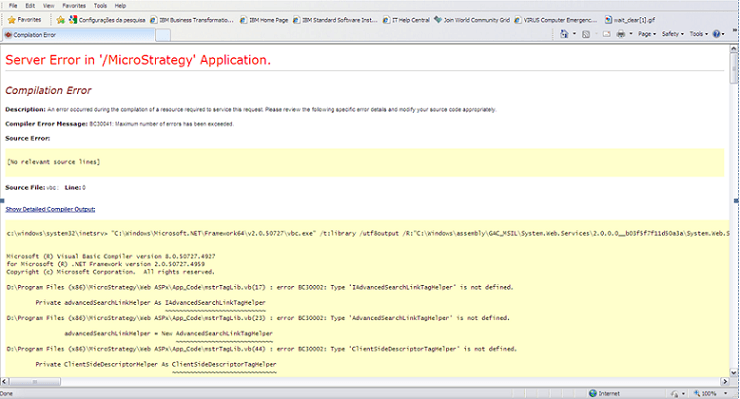The width and height of the screenshot is (740, 399).
Task: Click the 'Microsoft (R) Visual Basic Compiler version' line
Action: pyautogui.click(x=111, y=256)
